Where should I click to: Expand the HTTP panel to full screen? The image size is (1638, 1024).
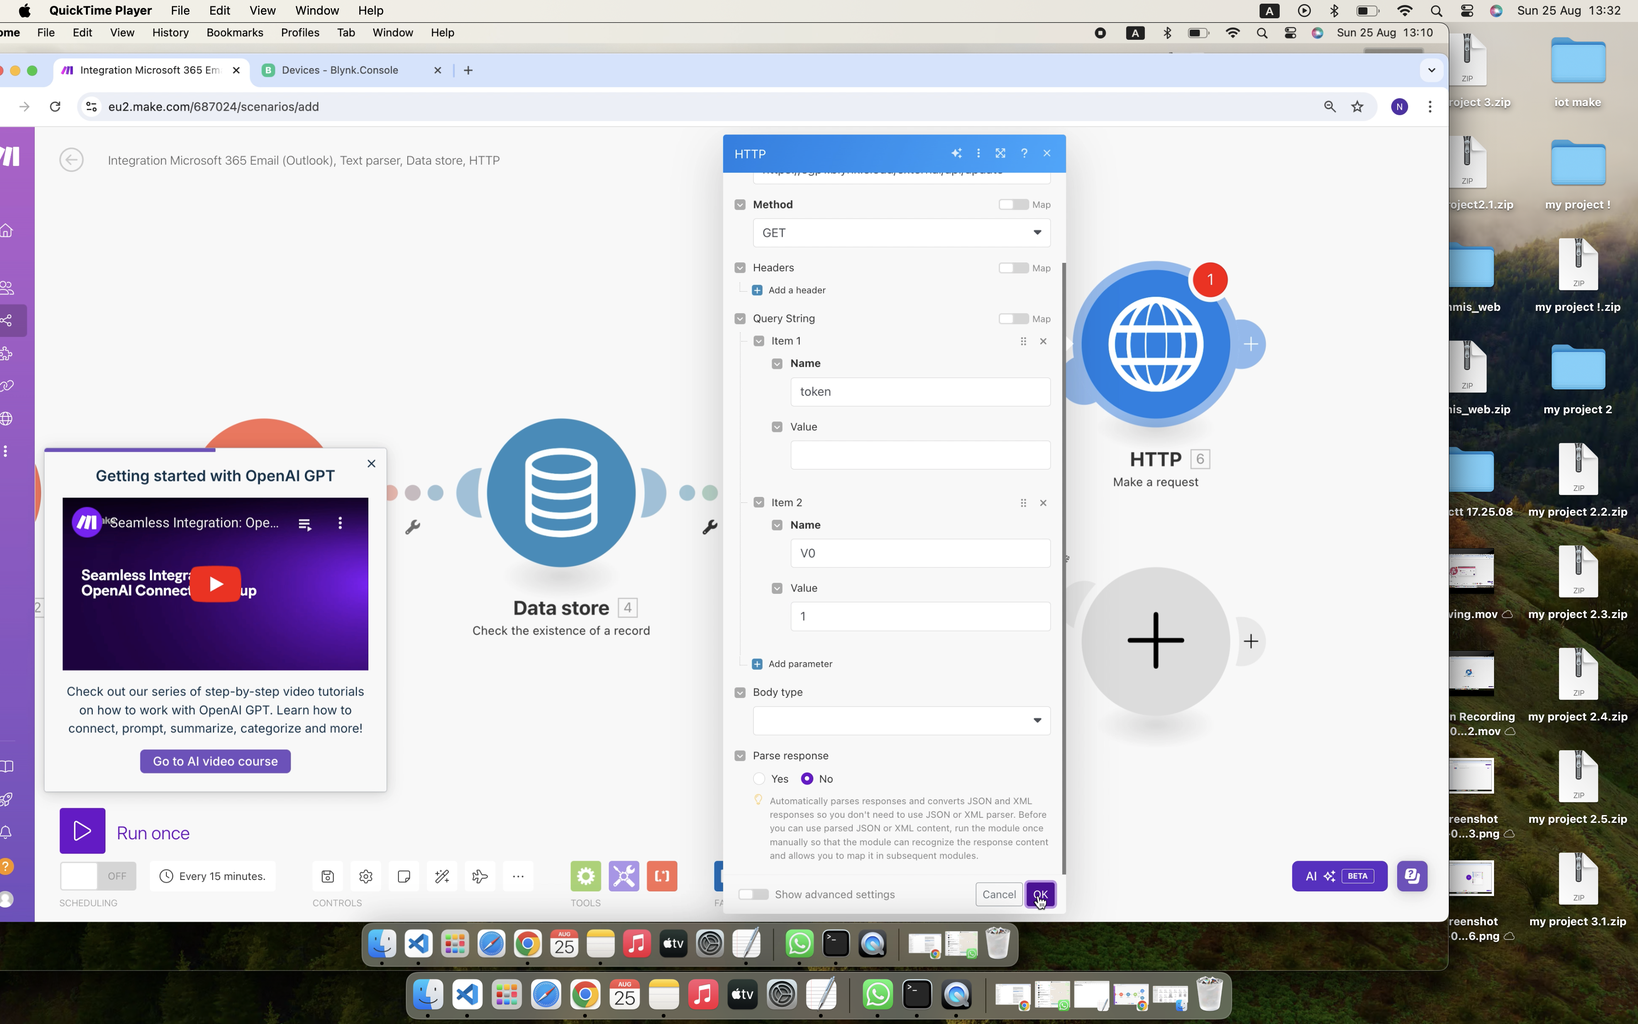1001,153
